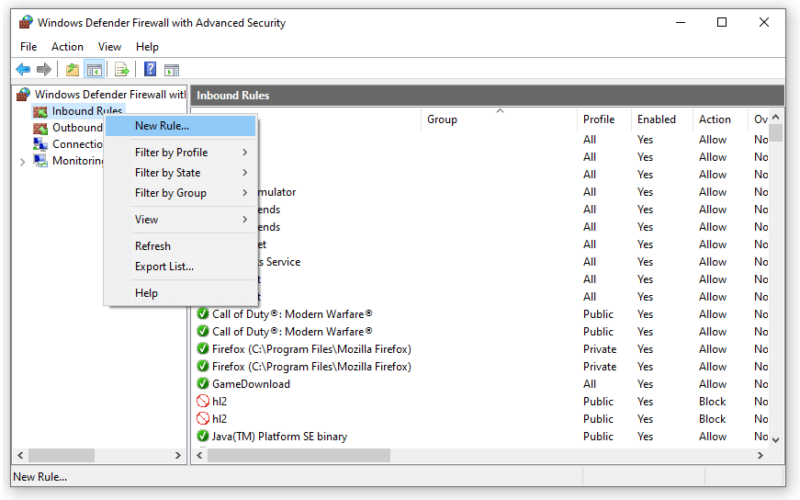Expand the Monitoring tree node arrow
This screenshot has height=500, width=800.
[x=22, y=162]
